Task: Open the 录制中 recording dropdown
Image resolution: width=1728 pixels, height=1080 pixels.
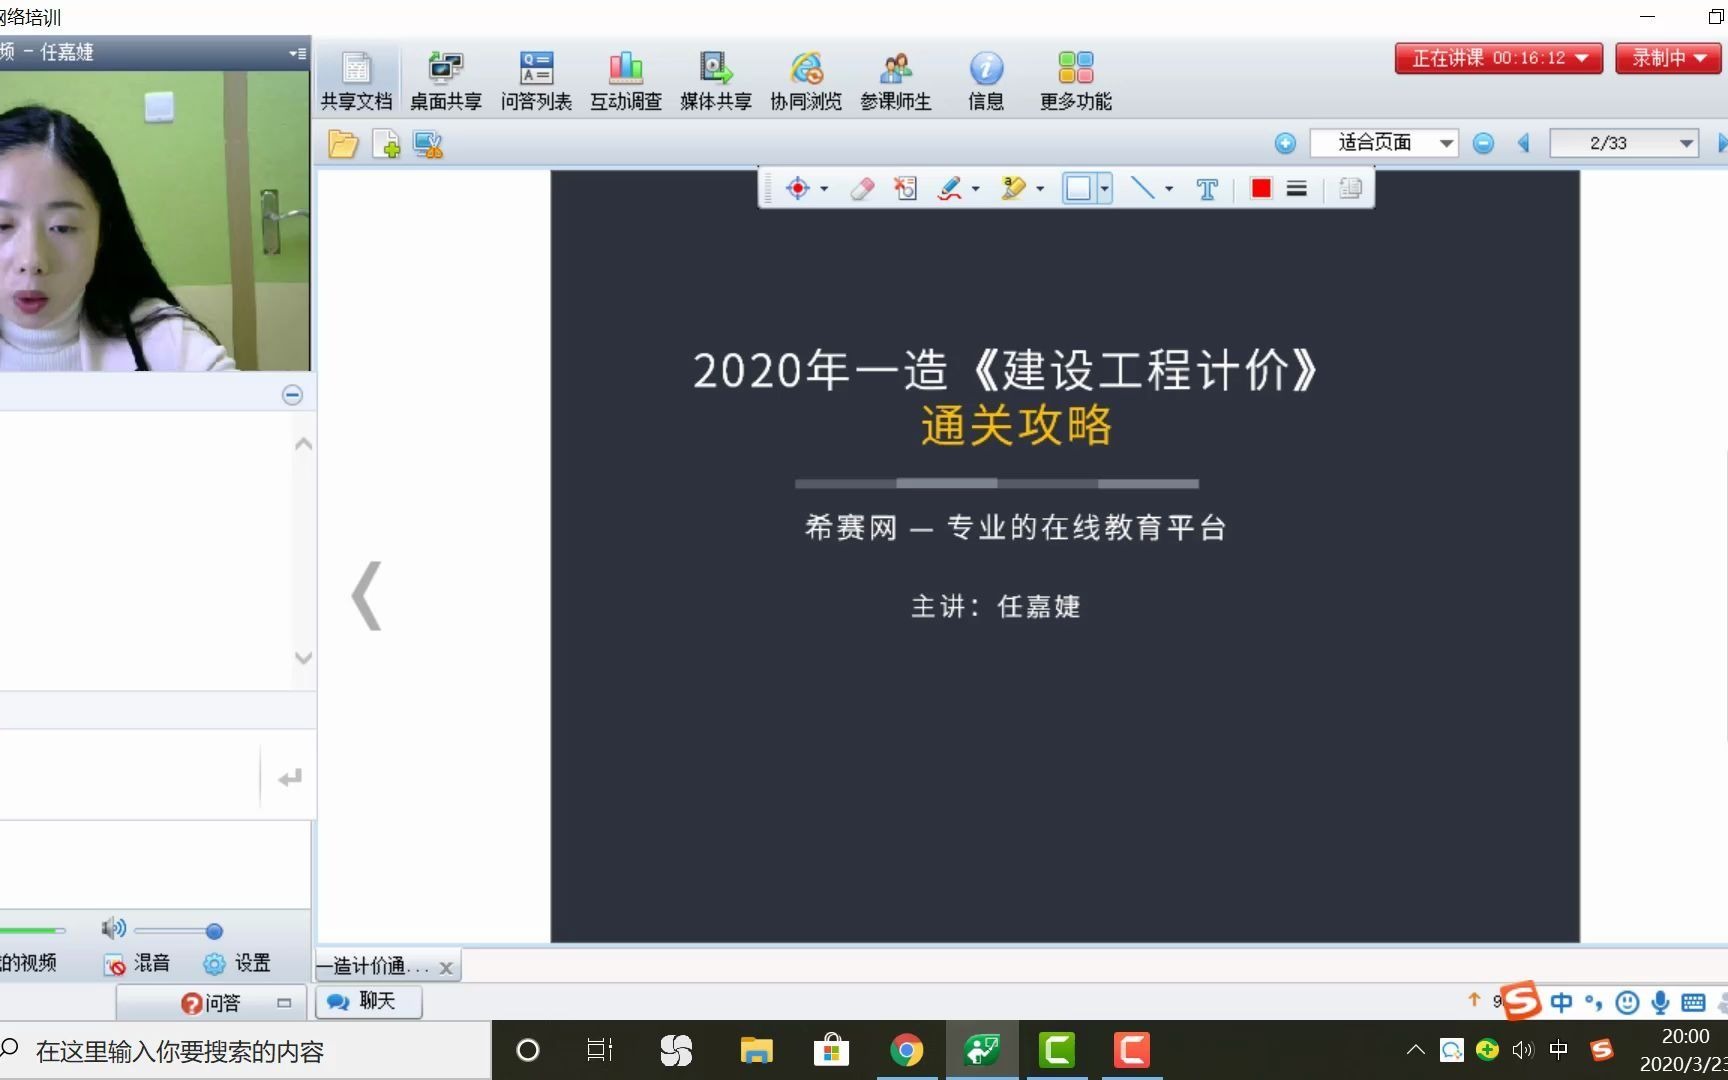Action: [x=1669, y=58]
